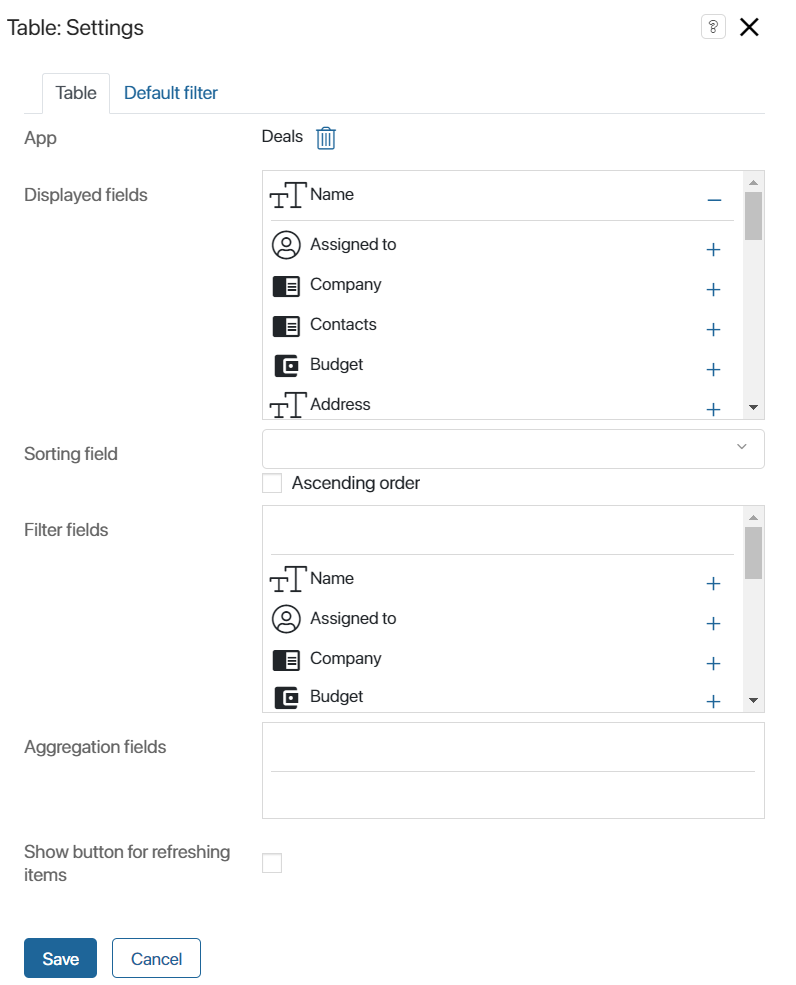The height and width of the screenshot is (985, 796).
Task: Click the user icon beside Assigned to in Displayed fields
Action: pos(286,245)
